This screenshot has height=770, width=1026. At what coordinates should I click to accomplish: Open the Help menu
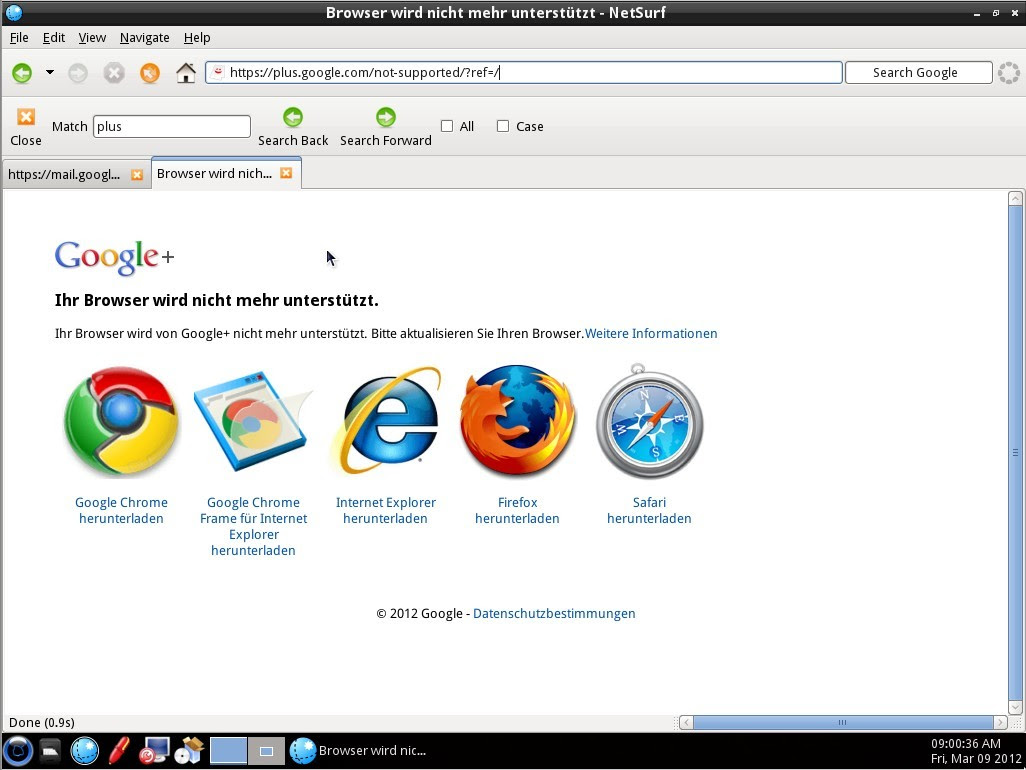click(197, 37)
